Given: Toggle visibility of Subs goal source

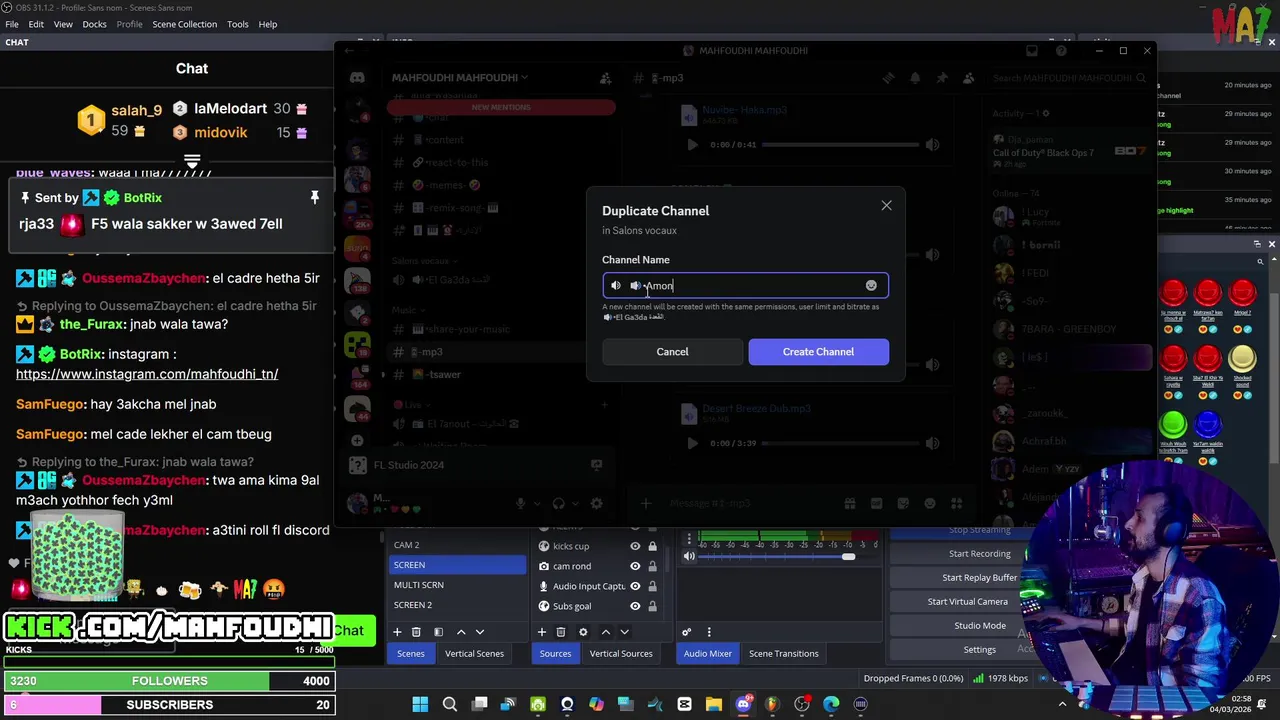Looking at the screenshot, I should tap(634, 606).
